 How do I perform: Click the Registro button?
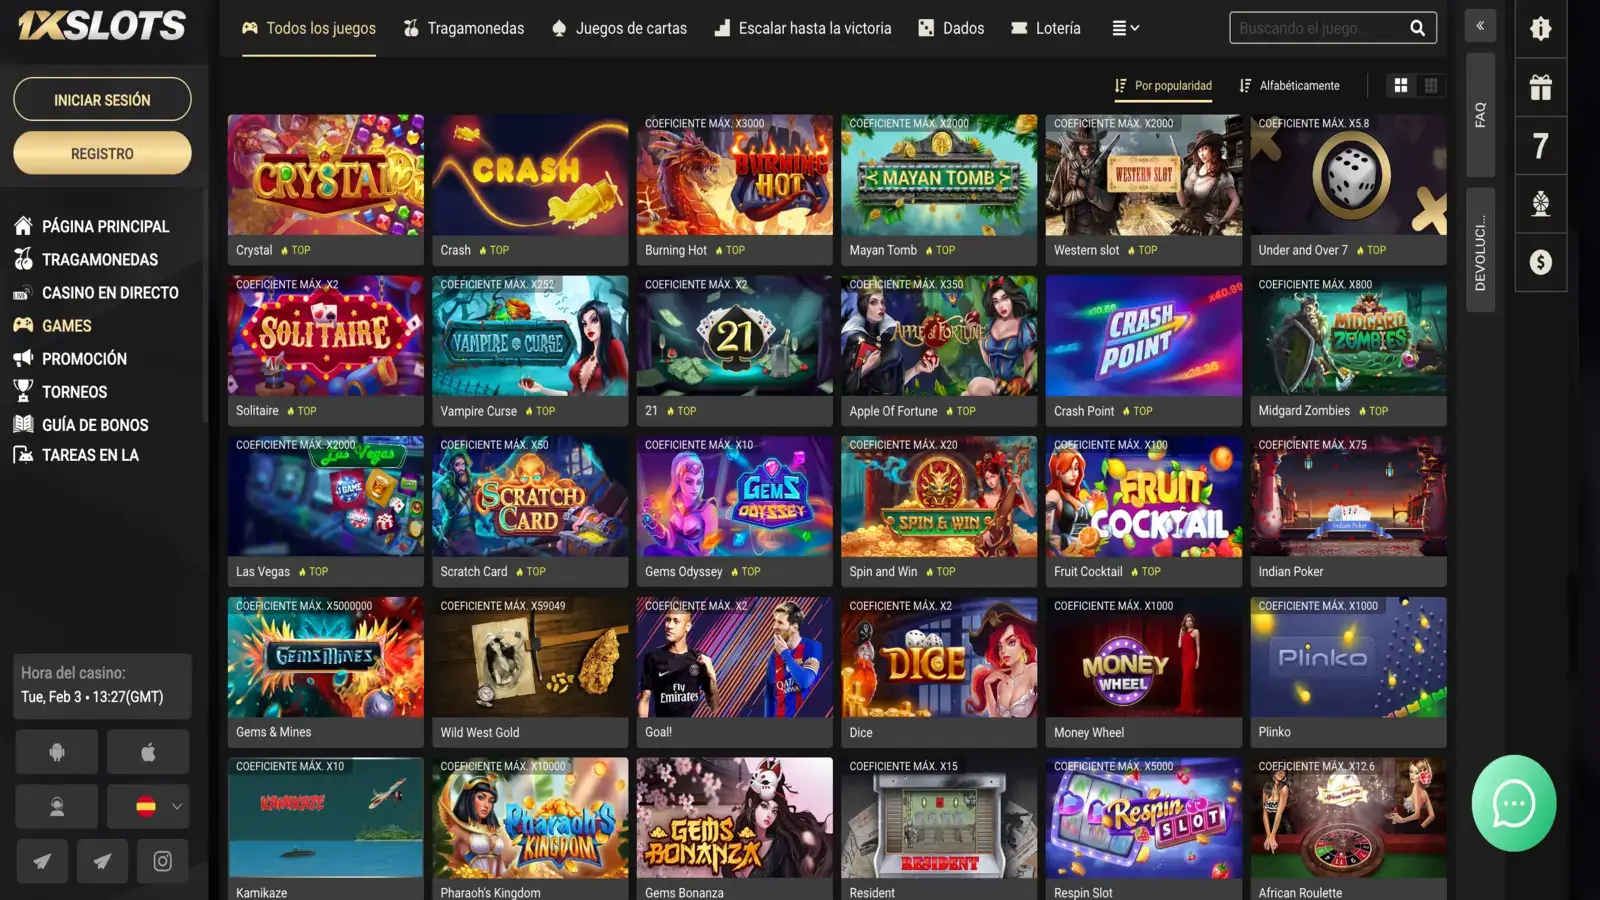pyautogui.click(x=102, y=154)
